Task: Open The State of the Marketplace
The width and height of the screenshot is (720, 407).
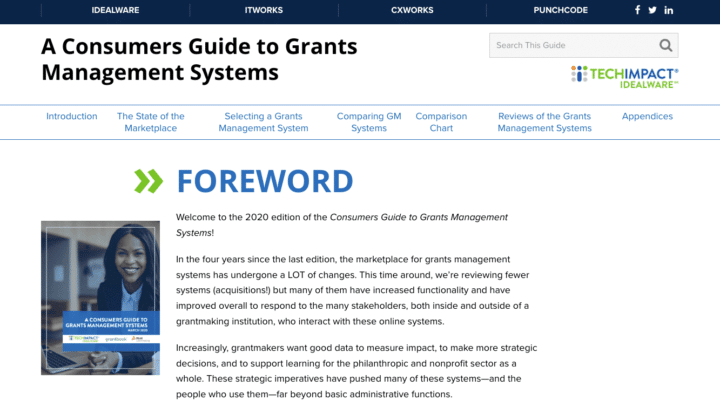Action: (x=151, y=122)
